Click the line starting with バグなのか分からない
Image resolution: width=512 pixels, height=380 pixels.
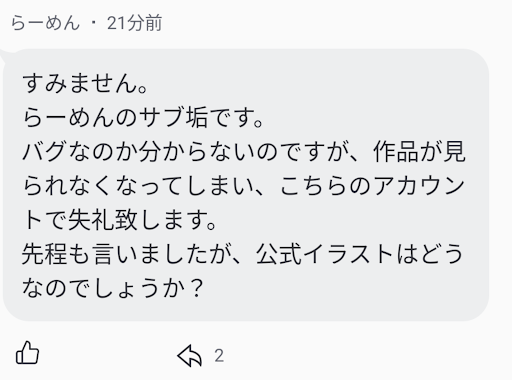pos(244,152)
